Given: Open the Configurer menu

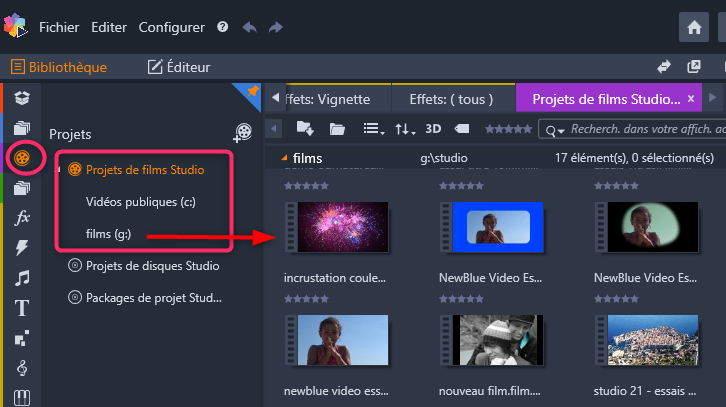Looking at the screenshot, I should pyautogui.click(x=171, y=27).
